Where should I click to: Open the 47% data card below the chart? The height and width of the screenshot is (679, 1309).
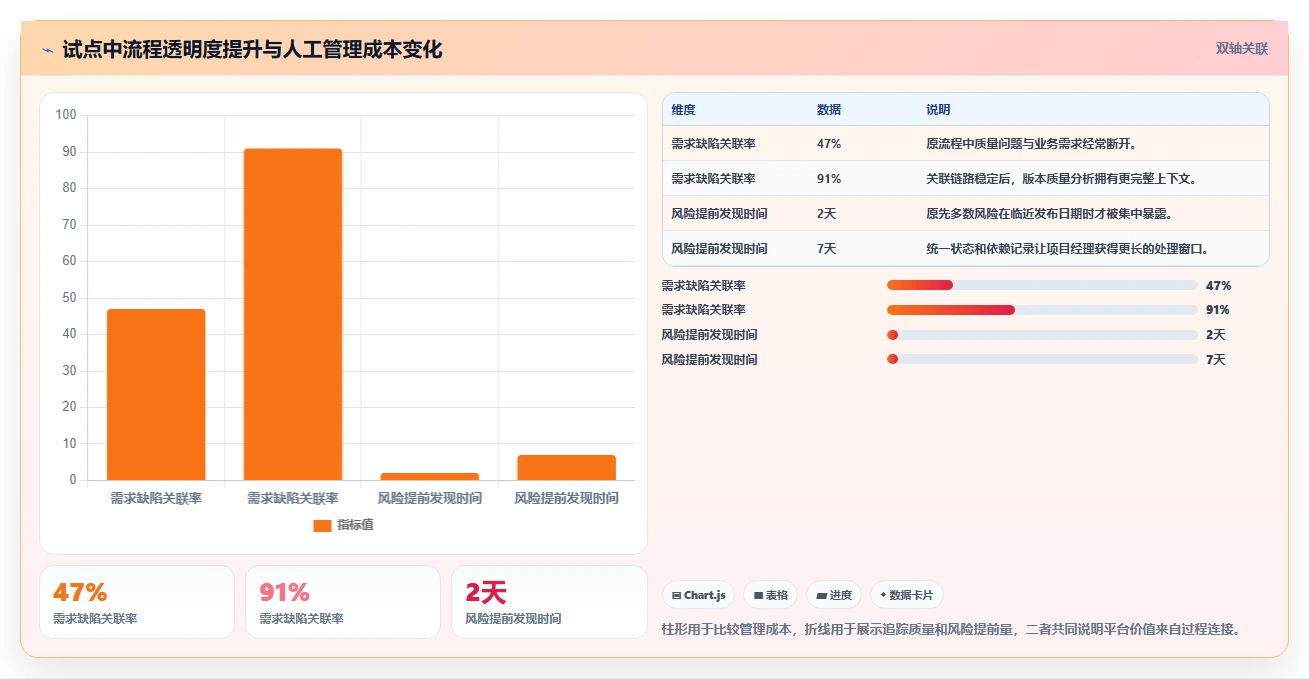(x=137, y=602)
